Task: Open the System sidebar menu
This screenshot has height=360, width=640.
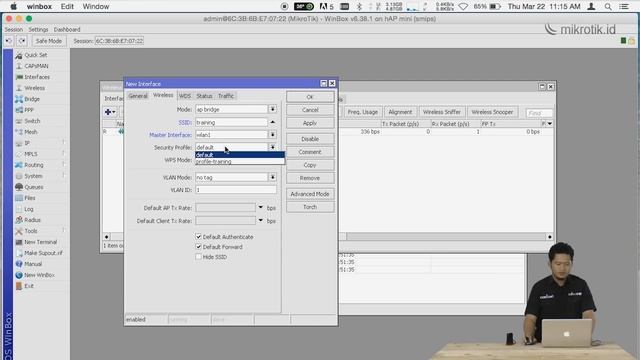Action: 33,176
